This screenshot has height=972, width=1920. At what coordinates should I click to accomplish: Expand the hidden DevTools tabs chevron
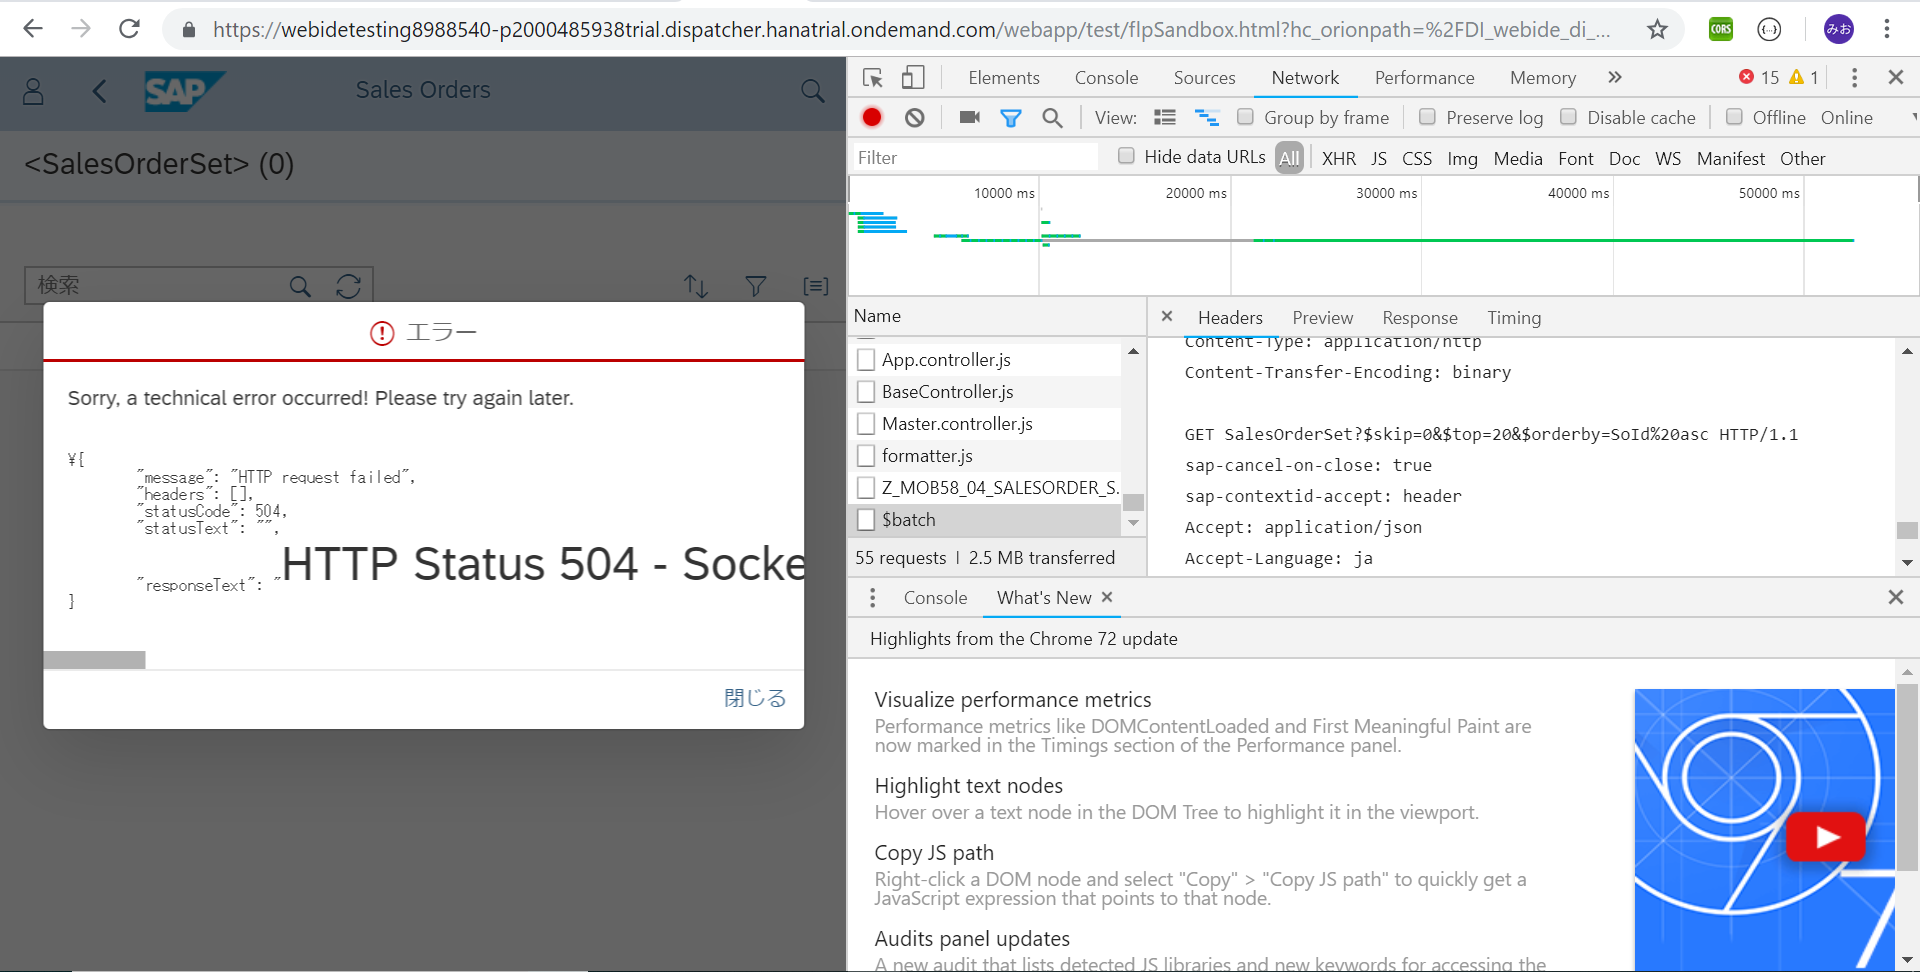1614,78
